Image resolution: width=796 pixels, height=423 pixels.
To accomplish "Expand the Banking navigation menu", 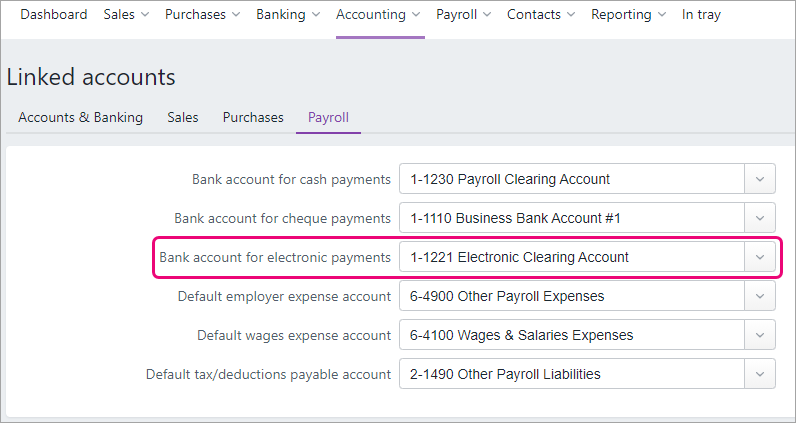I will pyautogui.click(x=288, y=15).
